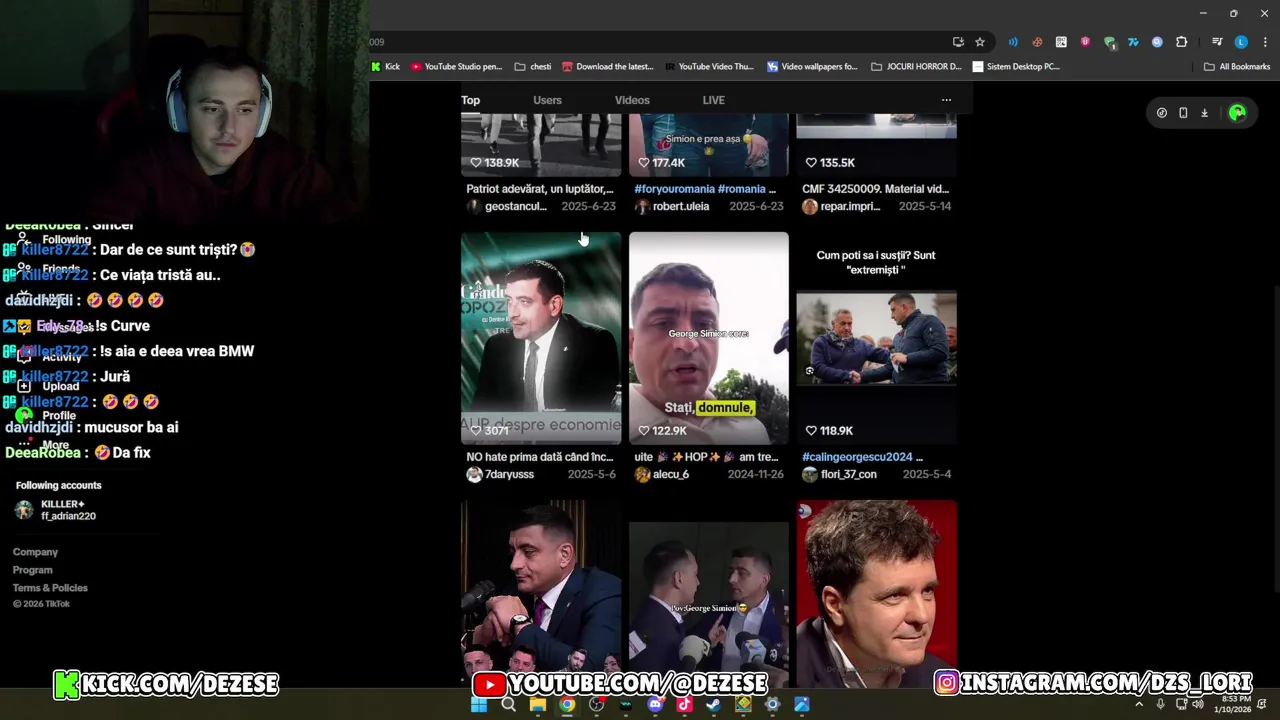
Task: Play the Cum poți sa i susții video
Action: tap(877, 338)
